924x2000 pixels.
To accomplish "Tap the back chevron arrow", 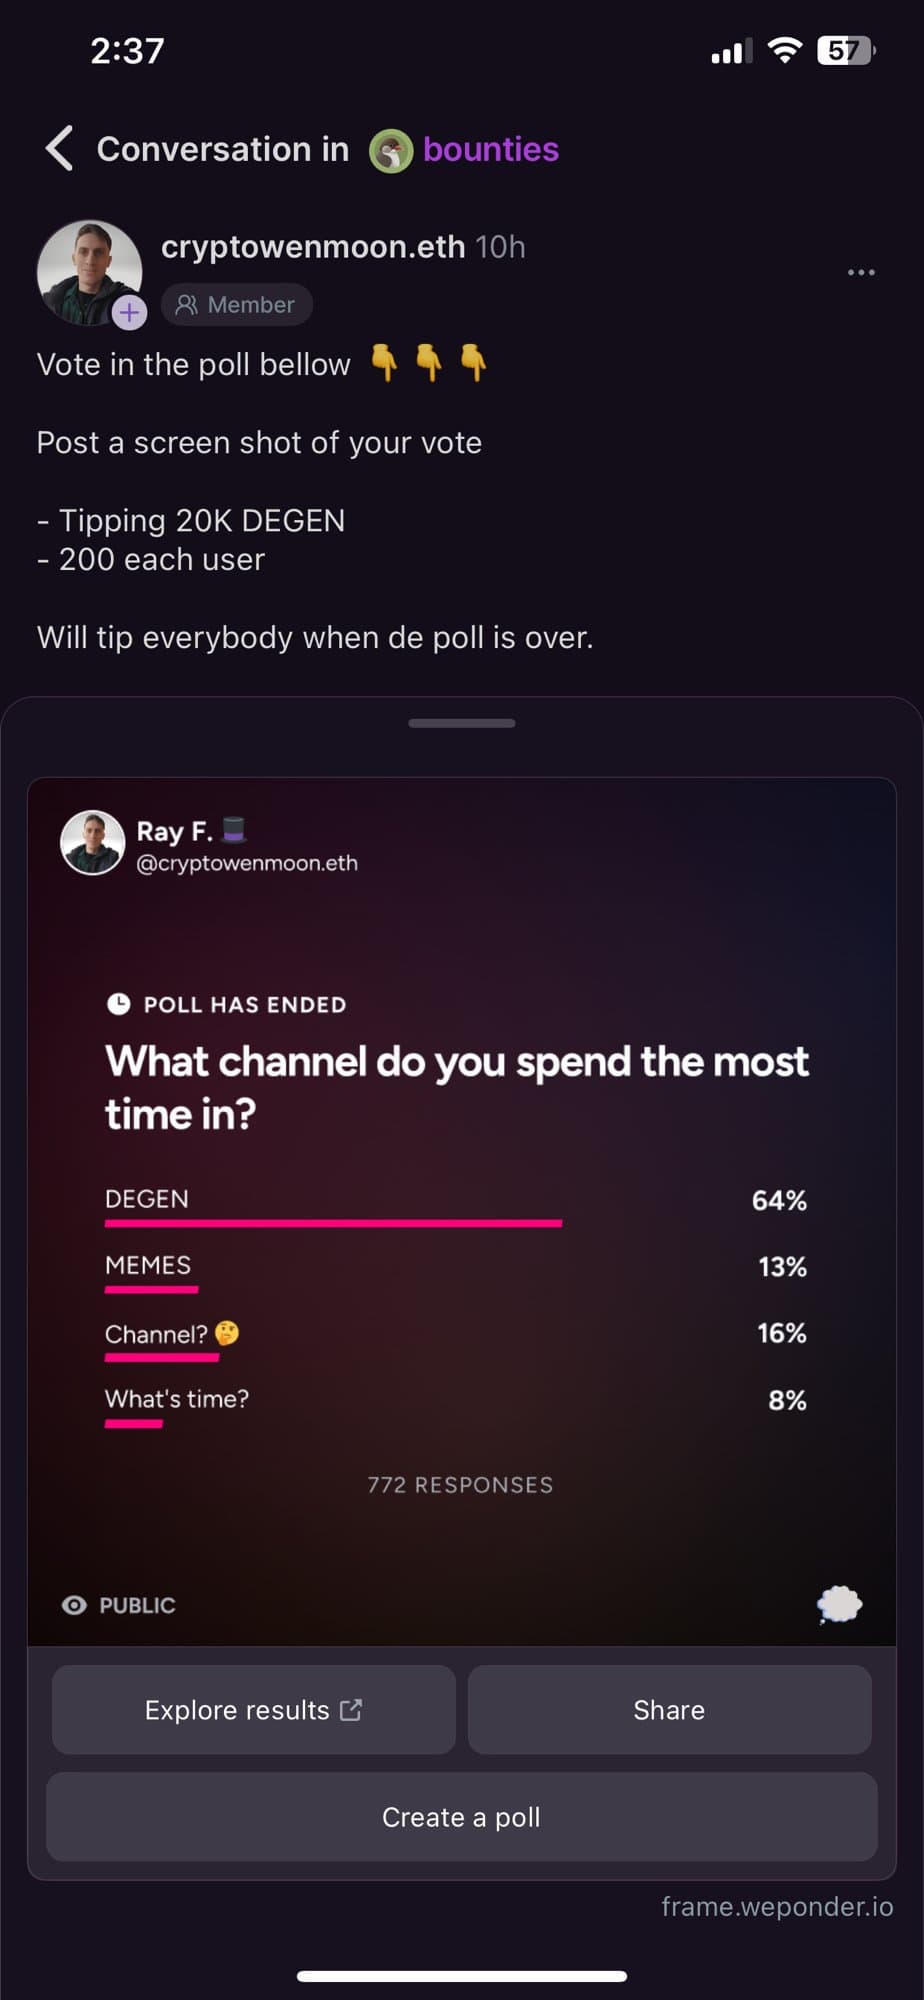I will 59,149.
